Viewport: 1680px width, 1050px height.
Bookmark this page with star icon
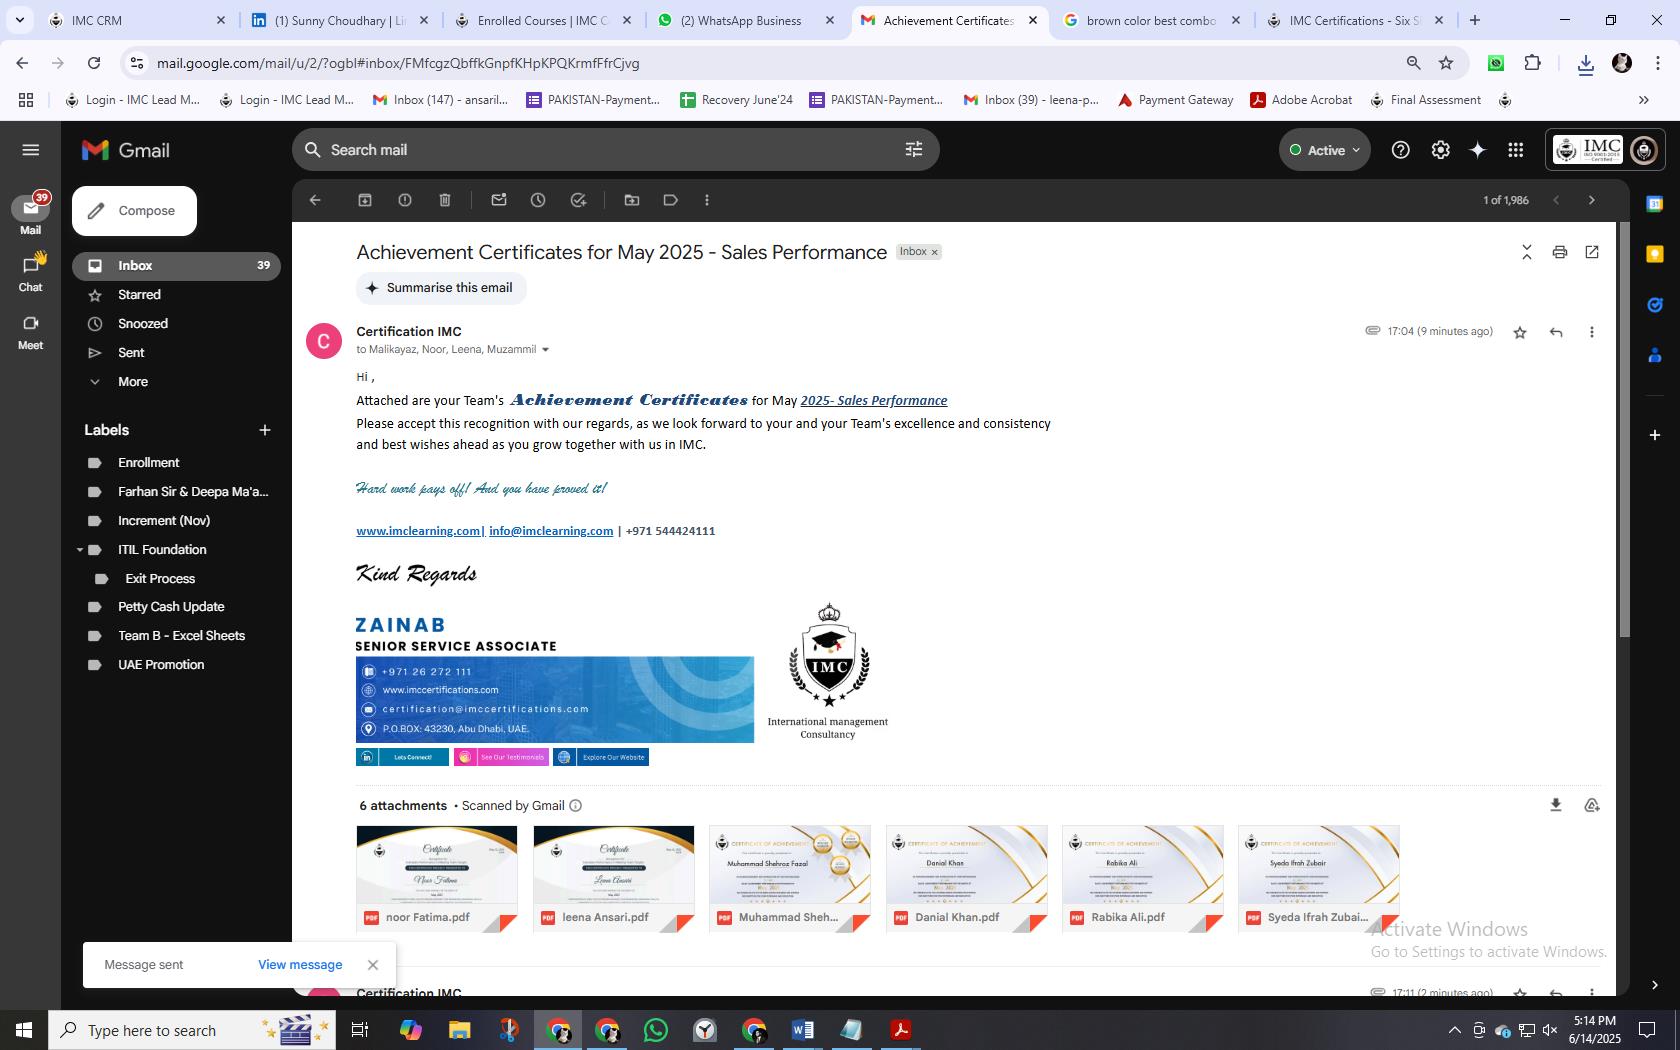1446,63
